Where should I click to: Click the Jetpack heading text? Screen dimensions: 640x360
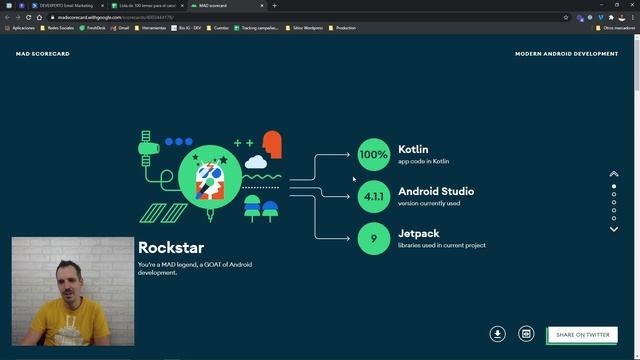[419, 233]
